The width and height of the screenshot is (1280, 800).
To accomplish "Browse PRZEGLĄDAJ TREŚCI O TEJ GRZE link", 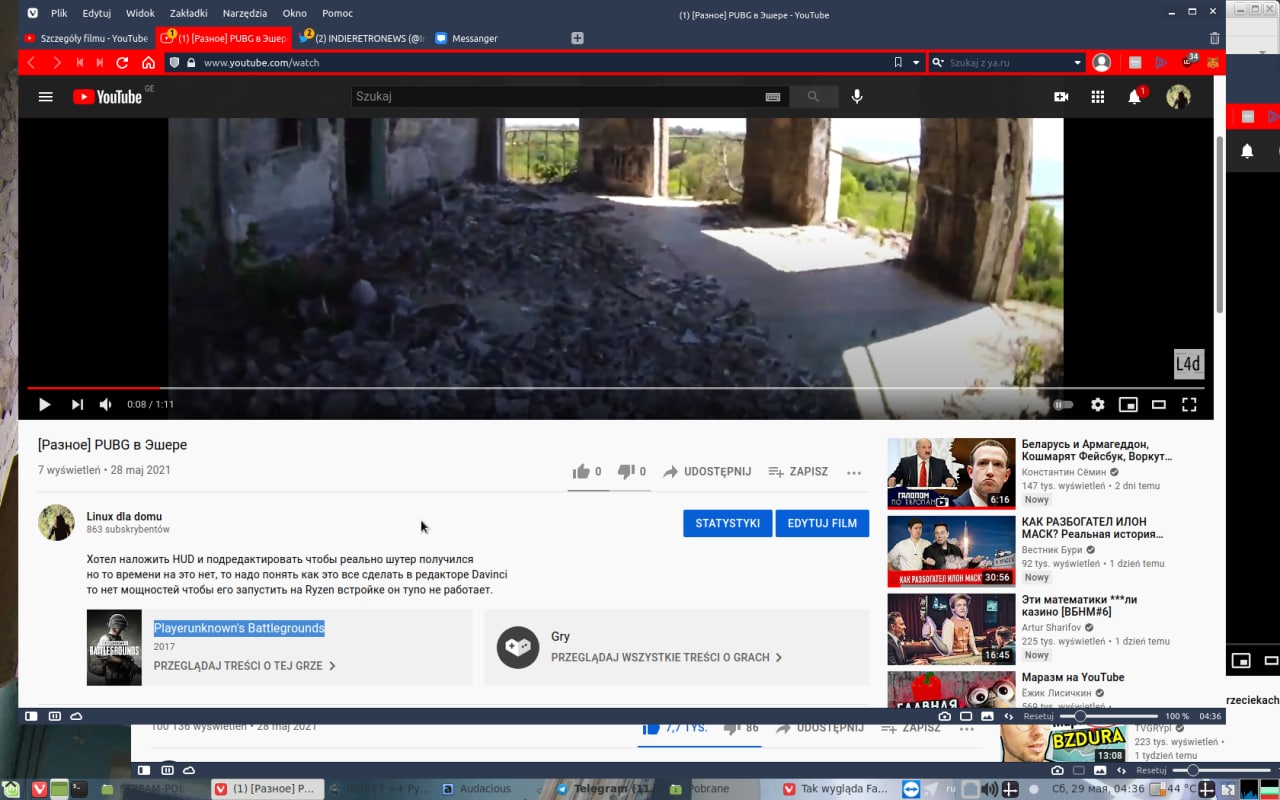I will [x=245, y=665].
